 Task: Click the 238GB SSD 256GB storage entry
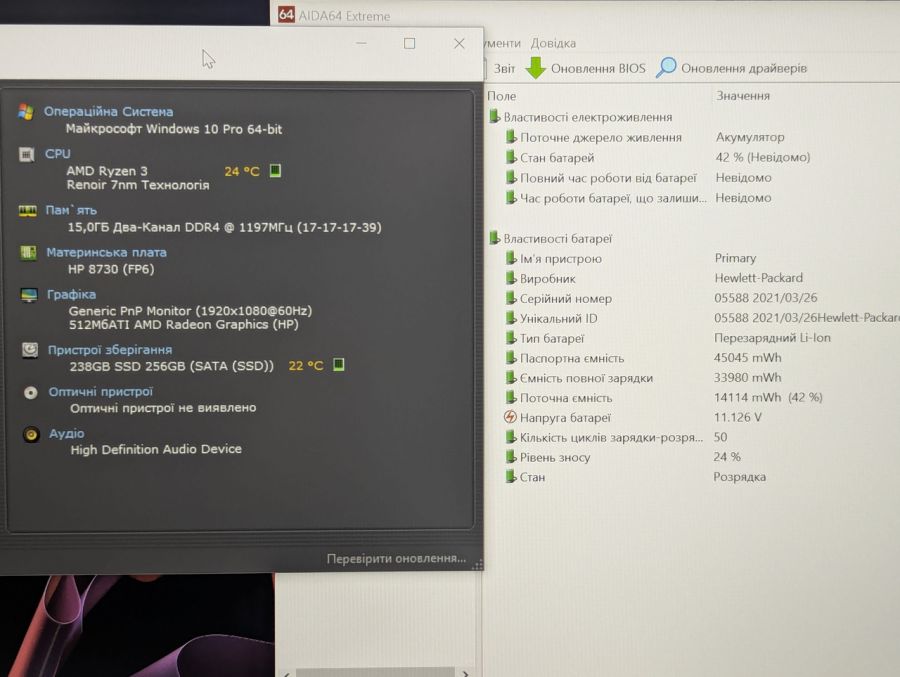coord(172,366)
